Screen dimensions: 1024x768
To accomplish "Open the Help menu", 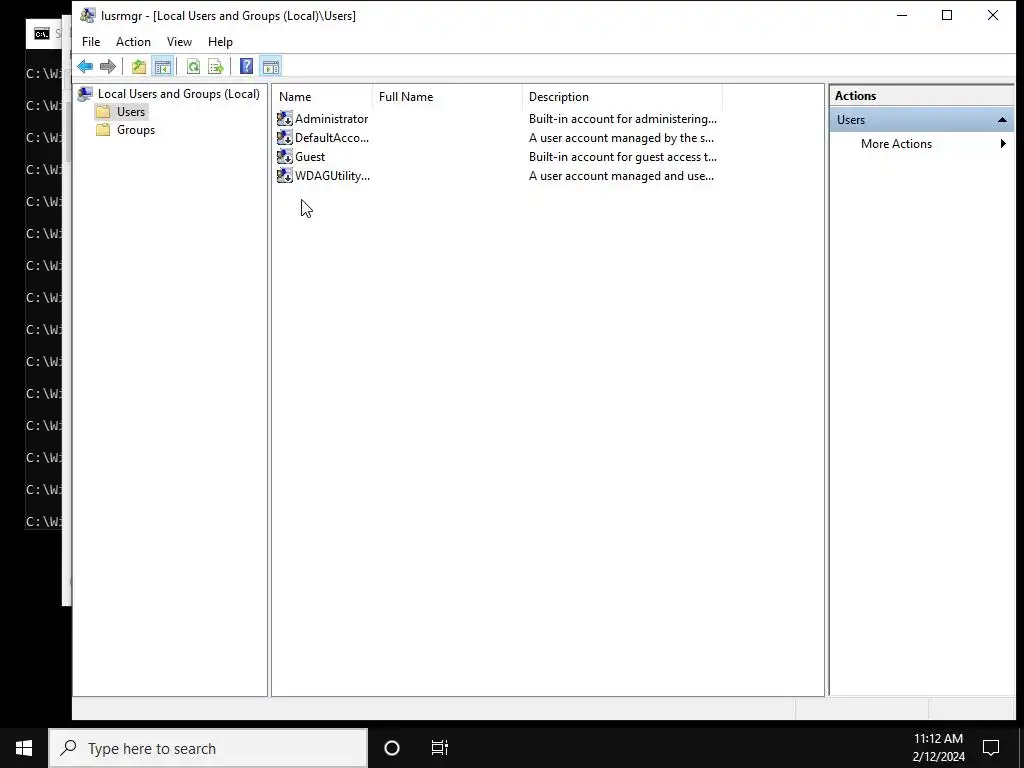I will [x=220, y=42].
